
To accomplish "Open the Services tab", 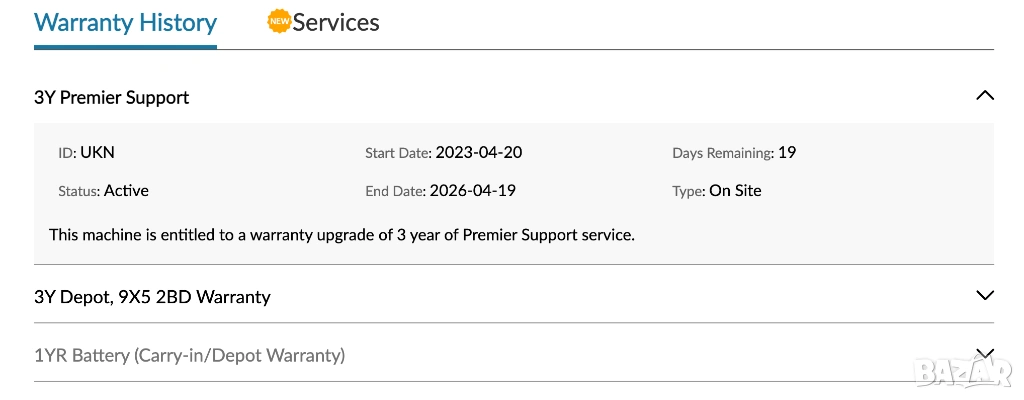I will [x=335, y=22].
